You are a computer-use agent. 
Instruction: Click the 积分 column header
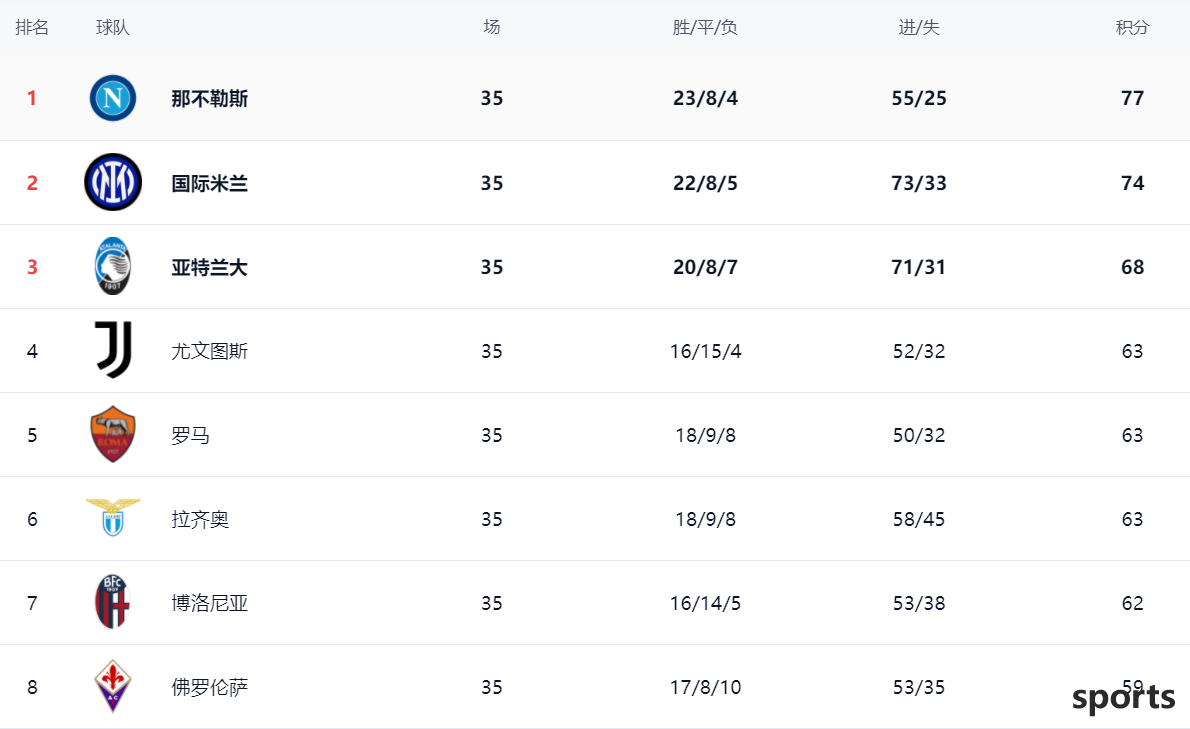[x=1132, y=27]
